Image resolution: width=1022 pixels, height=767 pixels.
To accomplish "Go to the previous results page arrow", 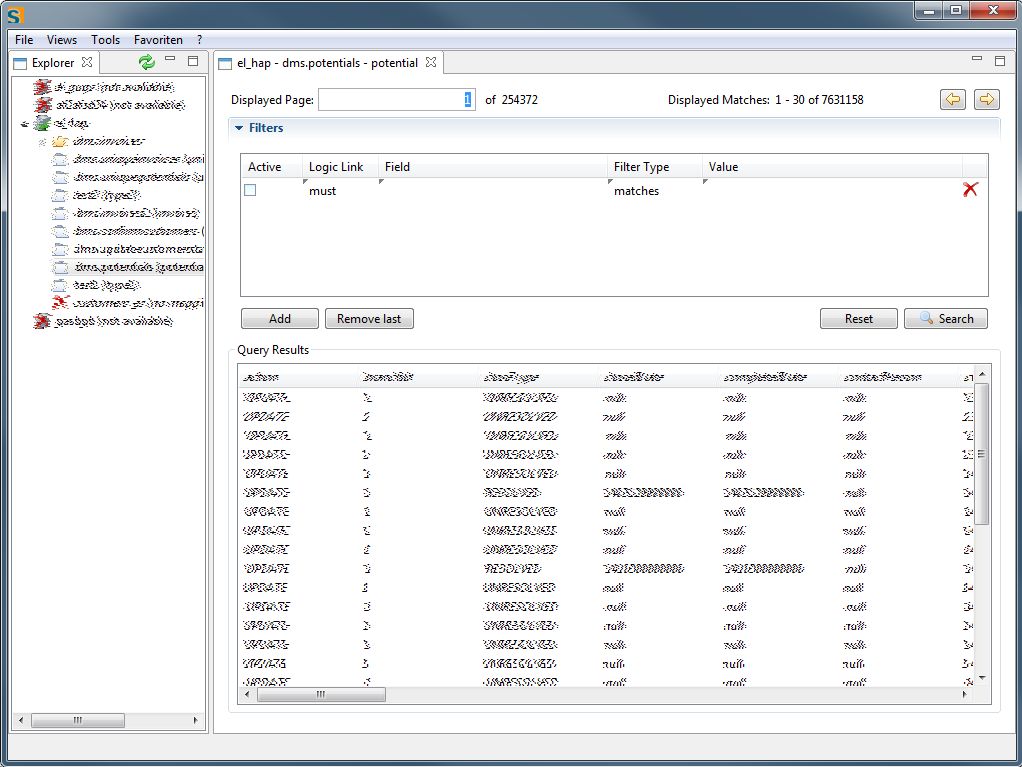I will tap(953, 100).
